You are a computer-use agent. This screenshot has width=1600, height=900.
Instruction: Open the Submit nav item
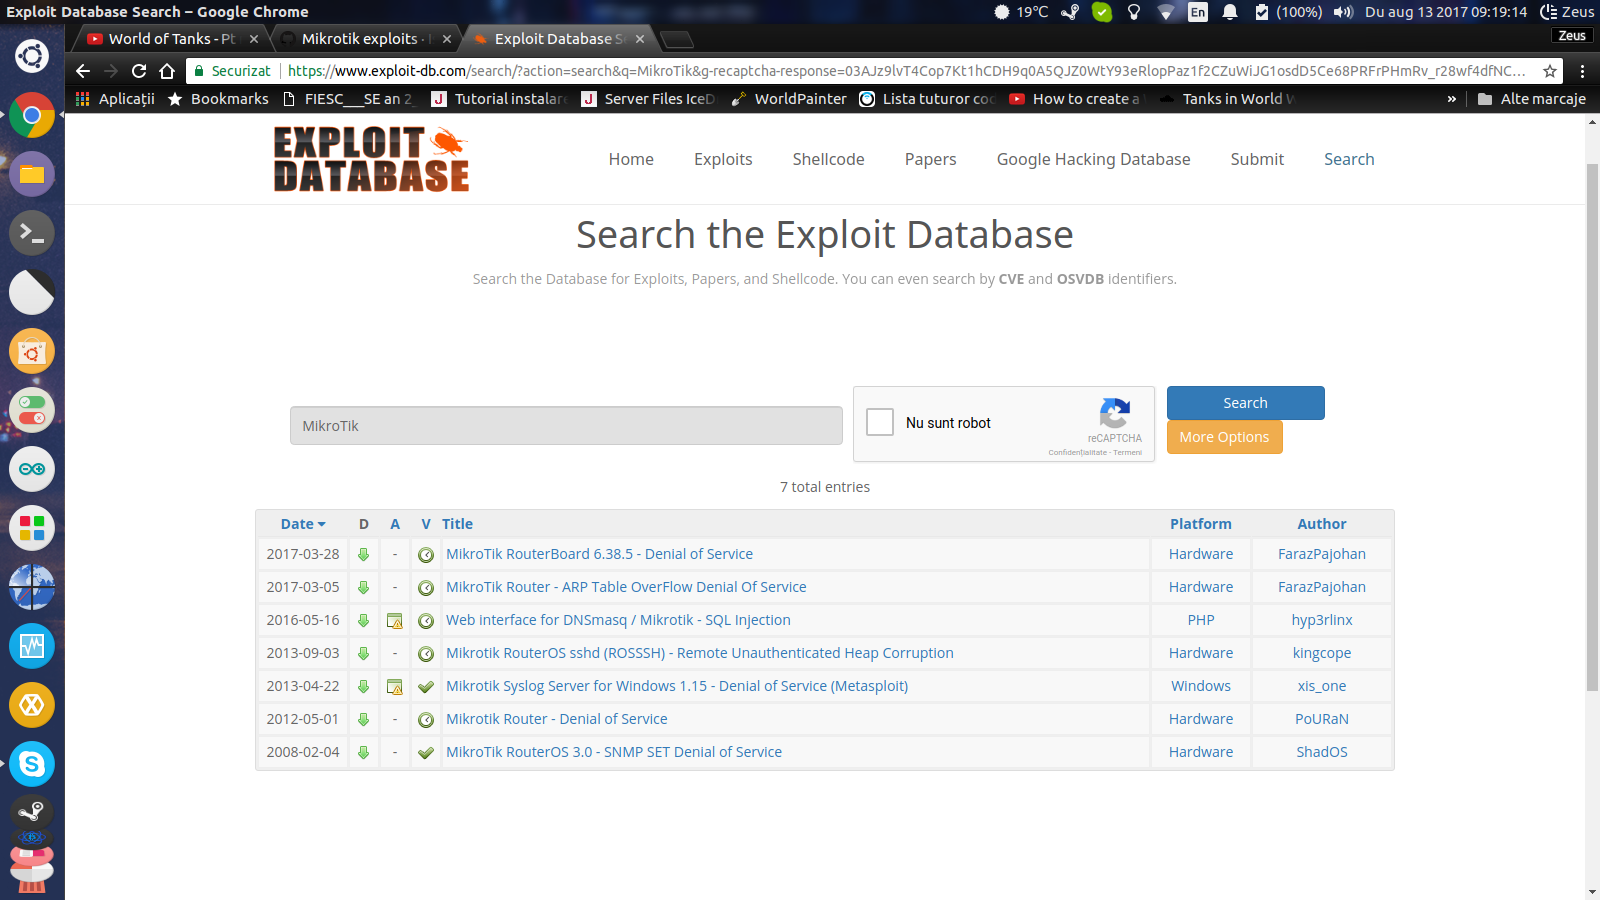1257,159
